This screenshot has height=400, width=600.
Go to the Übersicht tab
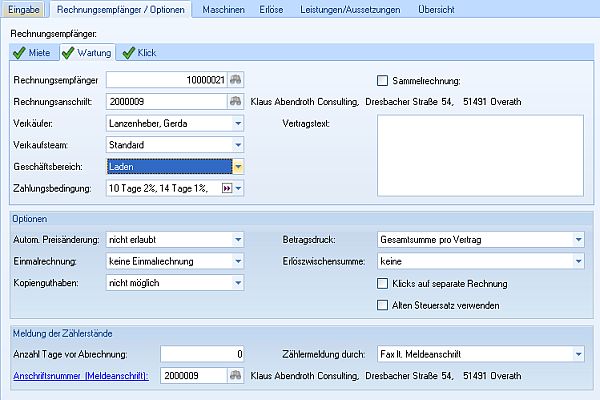pos(437,9)
